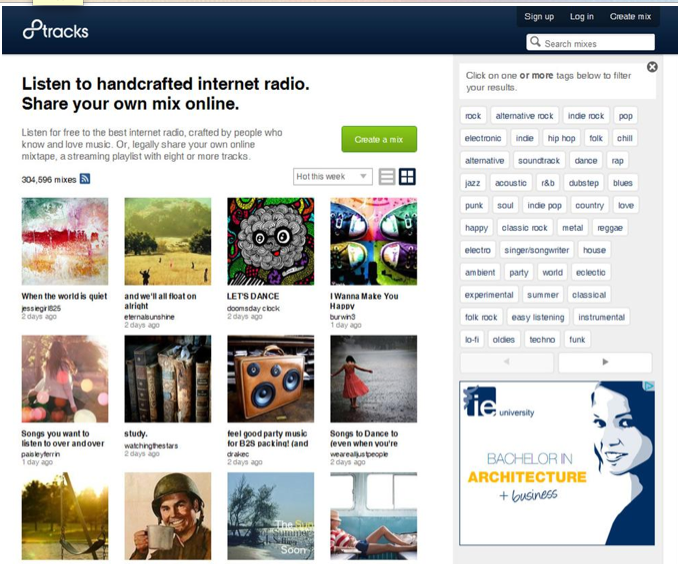678x564 pixels.
Task: Click the 8tracks logo
Action: [55, 30]
